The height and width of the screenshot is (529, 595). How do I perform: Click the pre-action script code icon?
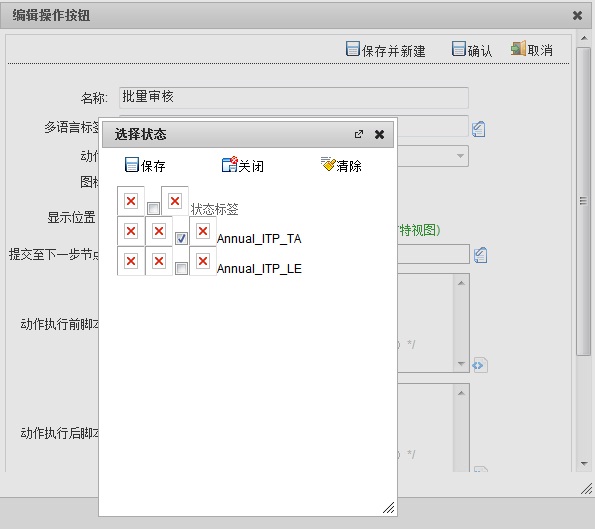click(x=480, y=365)
